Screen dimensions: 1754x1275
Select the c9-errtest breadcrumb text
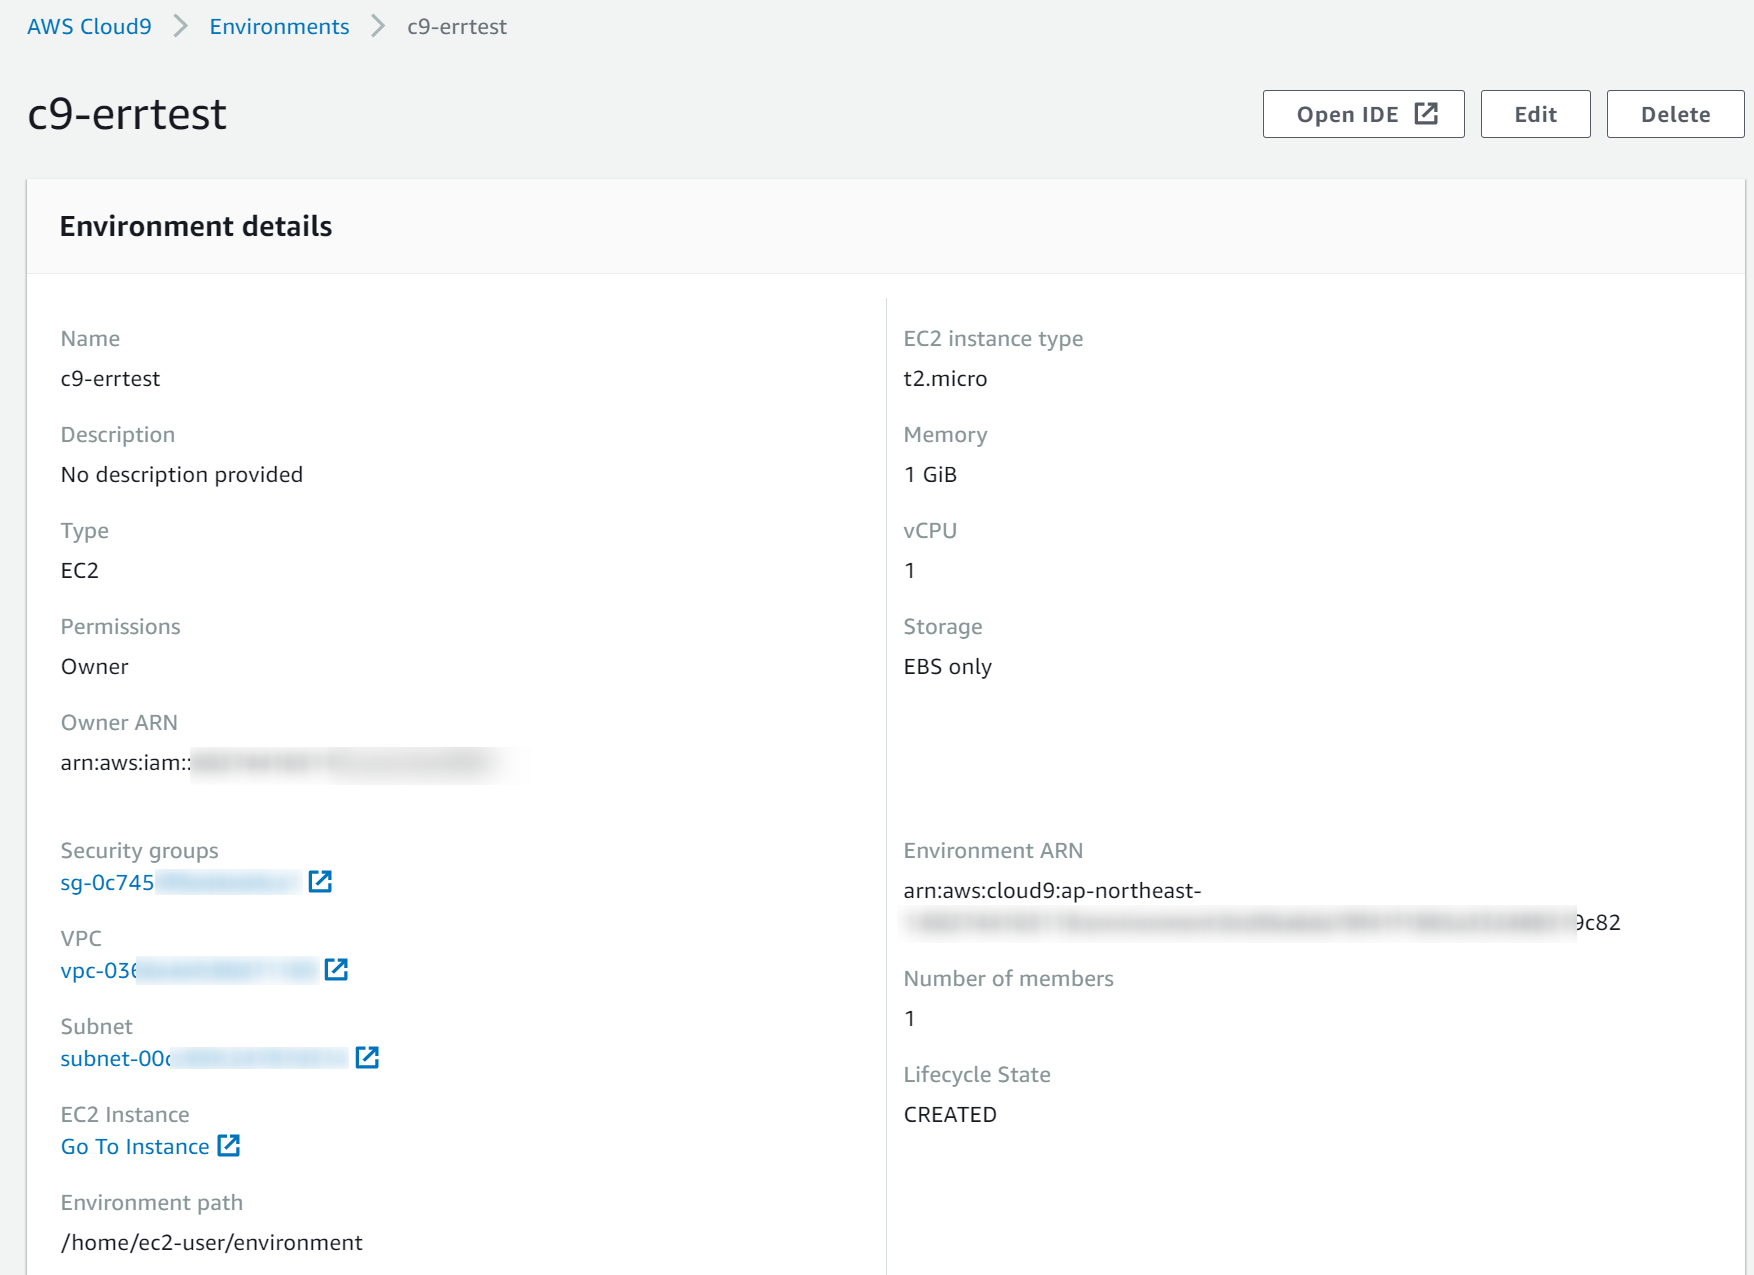point(457,27)
